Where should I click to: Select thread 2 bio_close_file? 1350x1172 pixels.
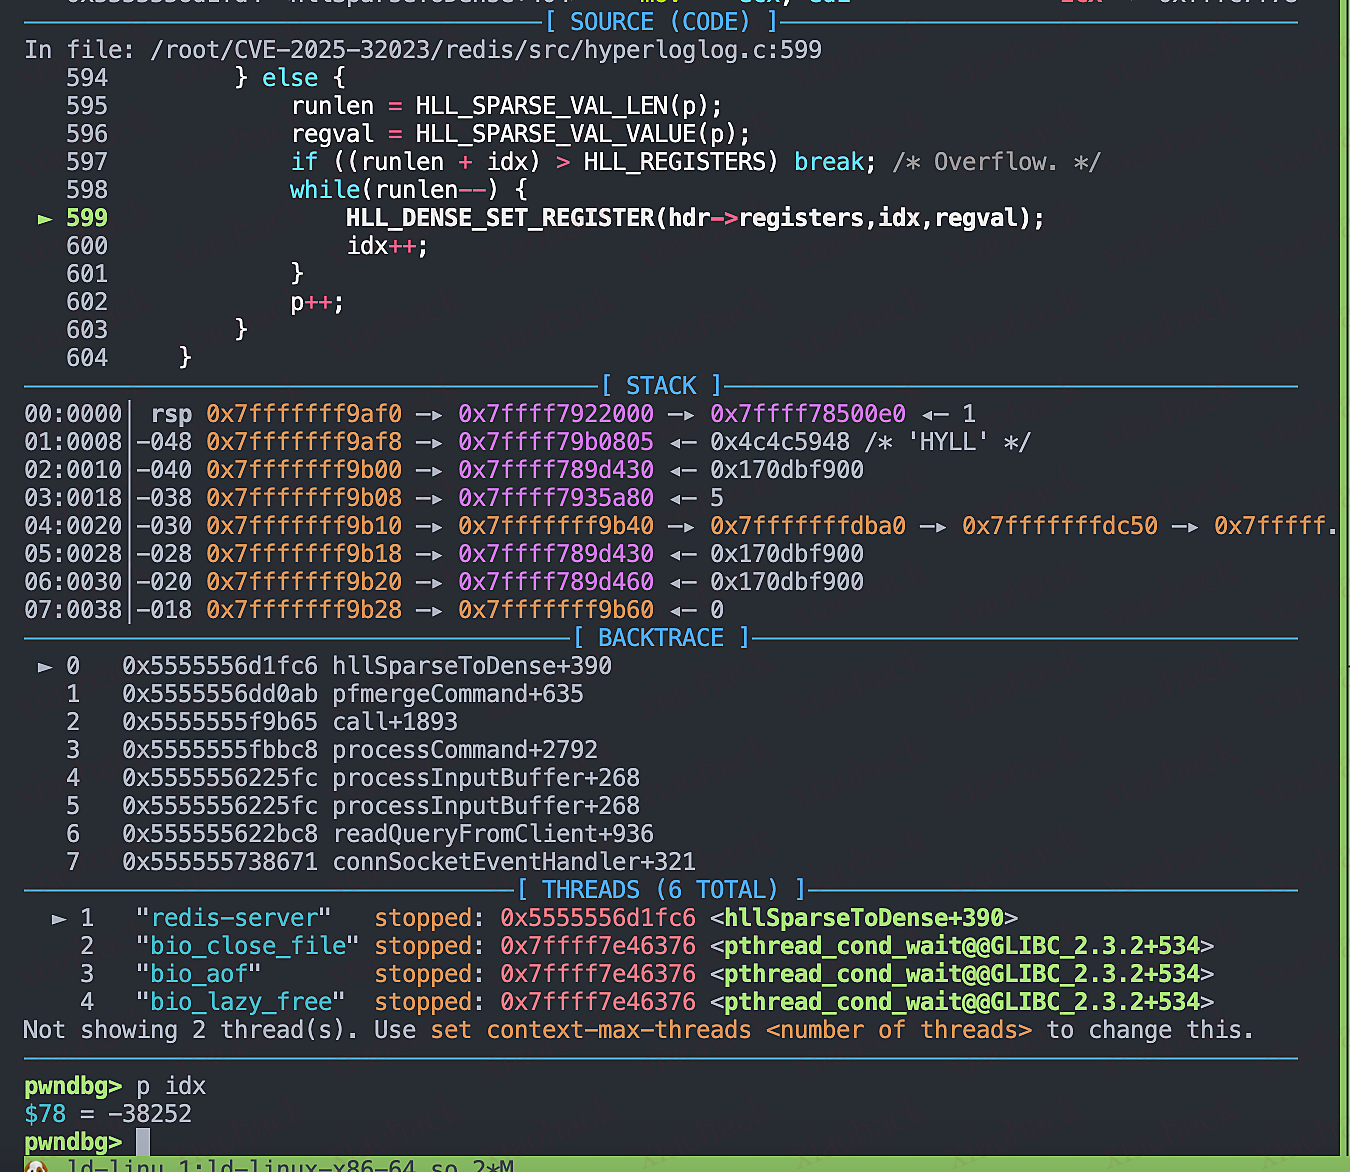tap(248, 945)
